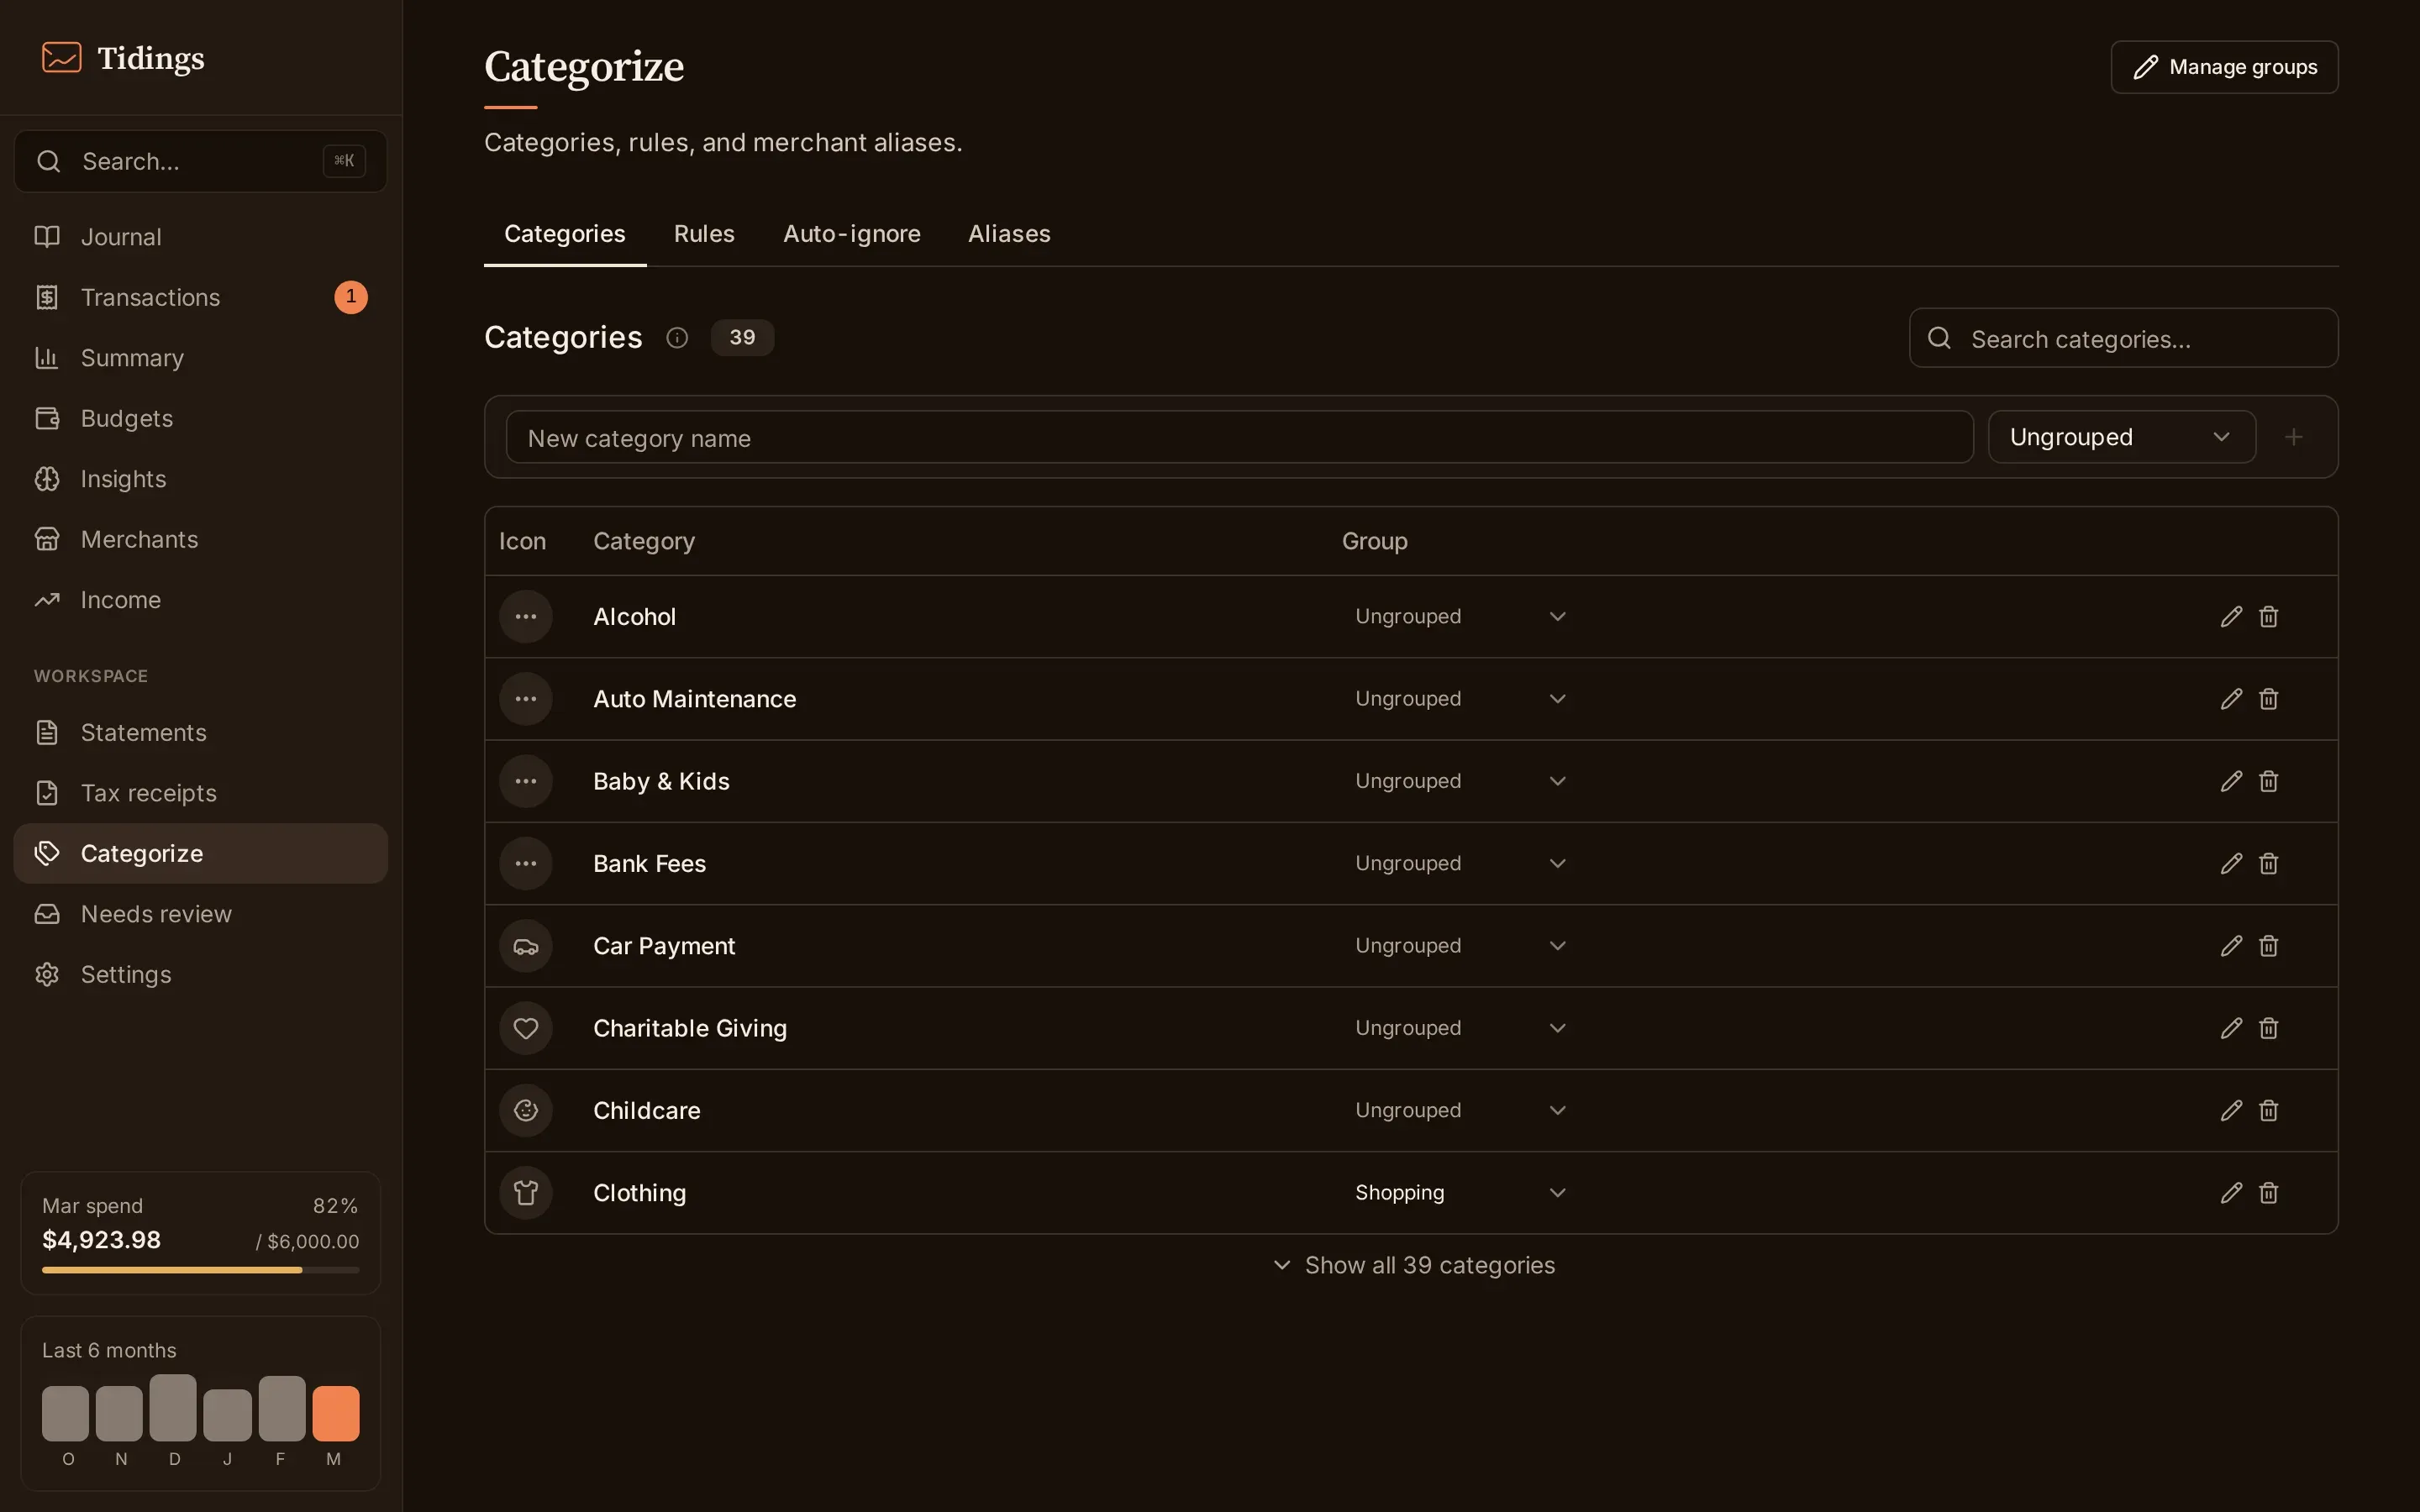Image resolution: width=2420 pixels, height=1512 pixels.
Task: Go to the Transactions page
Action: (200, 297)
